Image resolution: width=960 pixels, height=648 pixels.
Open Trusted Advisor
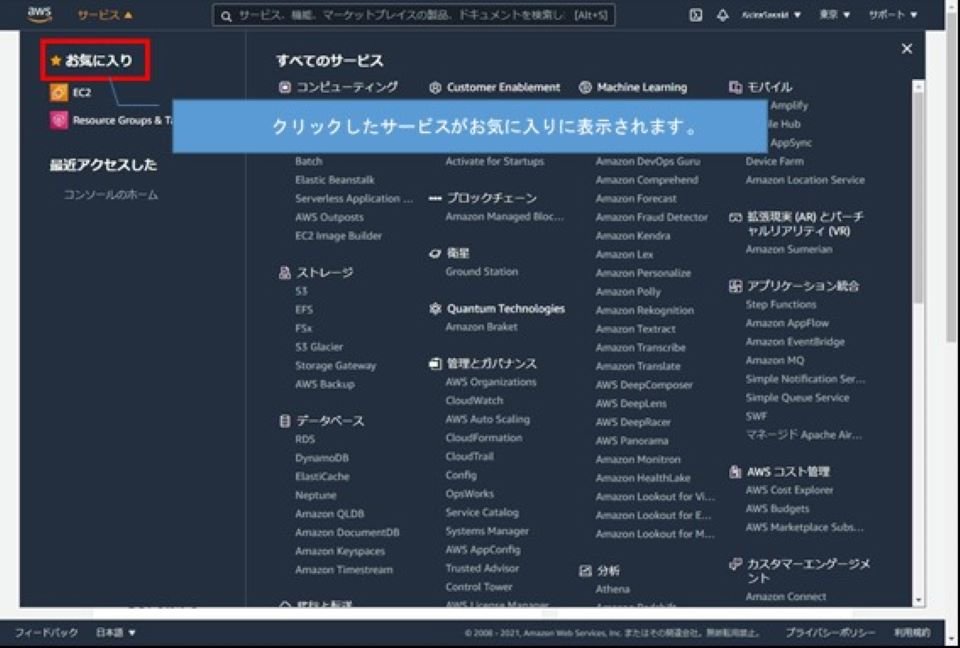[x=482, y=568]
